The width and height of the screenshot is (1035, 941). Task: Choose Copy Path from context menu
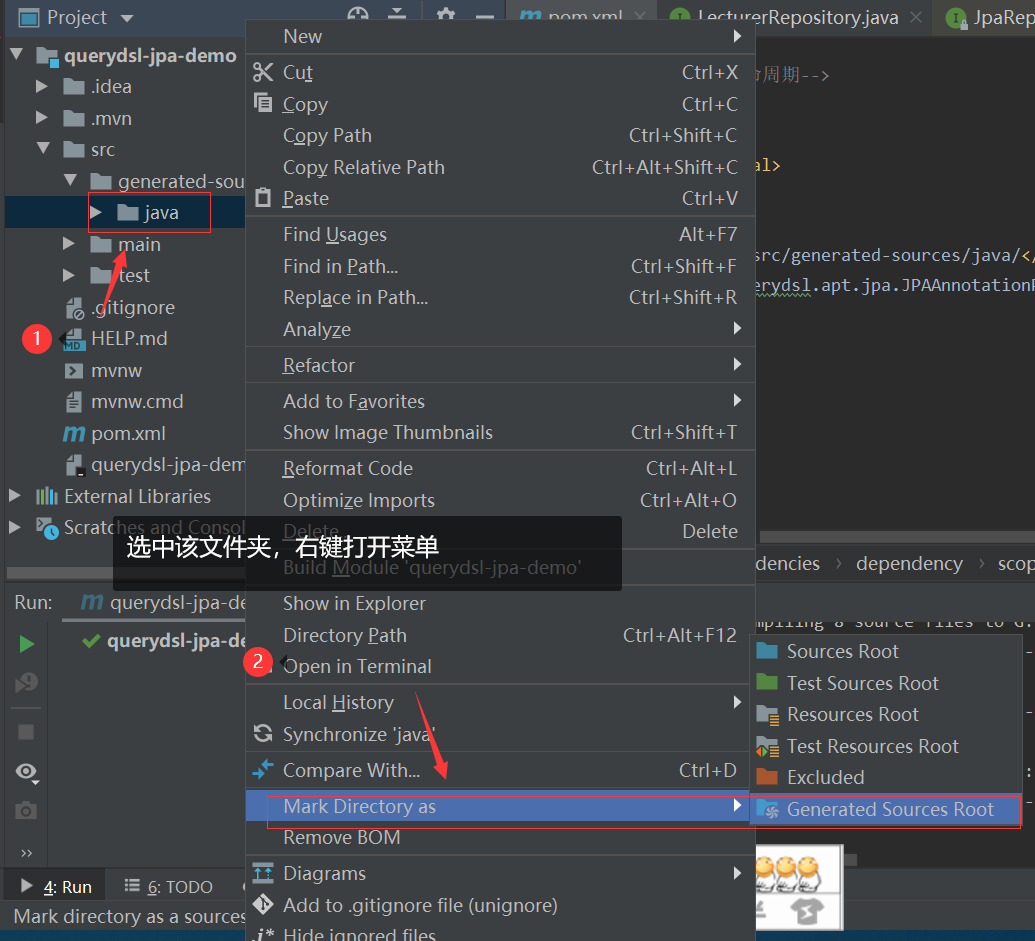(x=500, y=135)
